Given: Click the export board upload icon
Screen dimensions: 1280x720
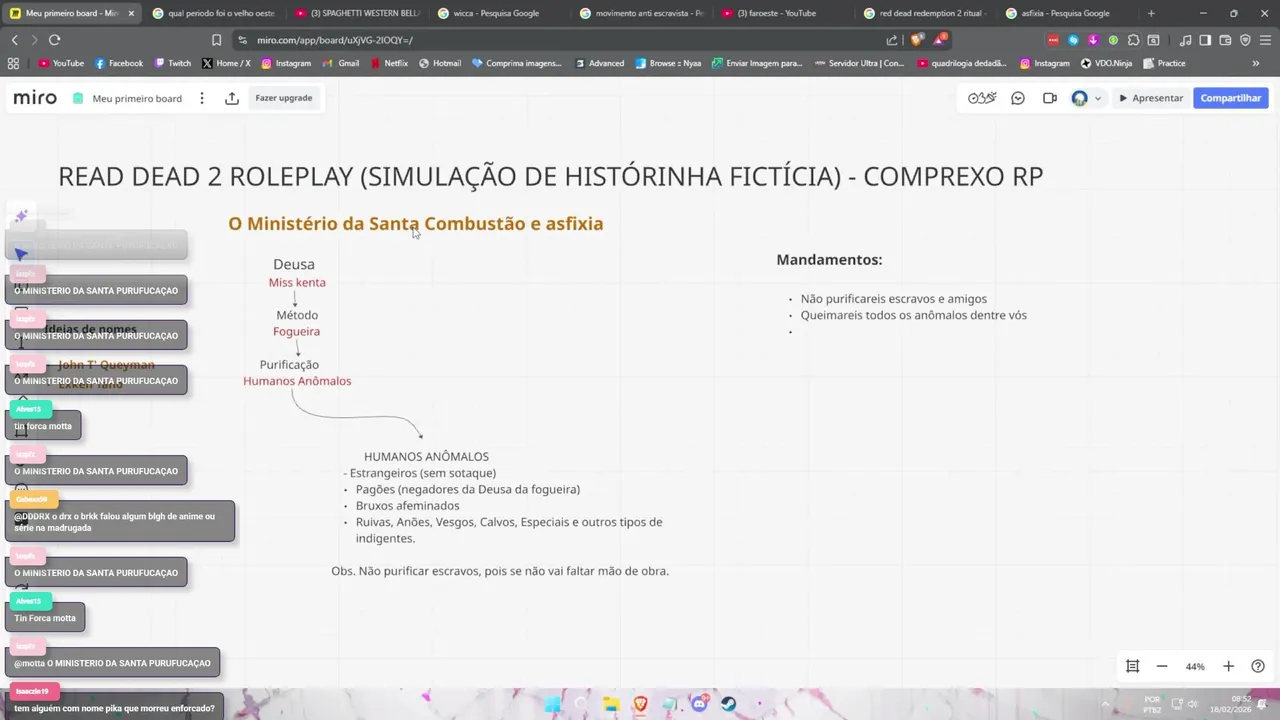Looking at the screenshot, I should tap(232, 98).
